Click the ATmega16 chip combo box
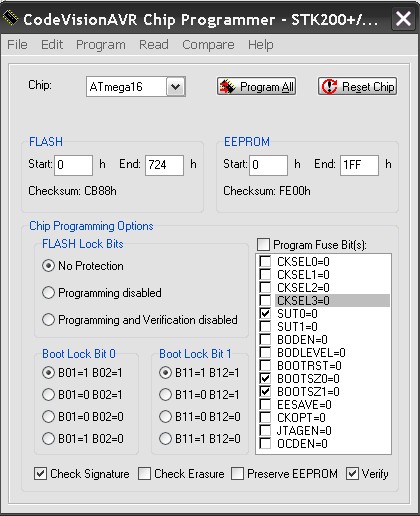This screenshot has width=420, height=516. 136,87
